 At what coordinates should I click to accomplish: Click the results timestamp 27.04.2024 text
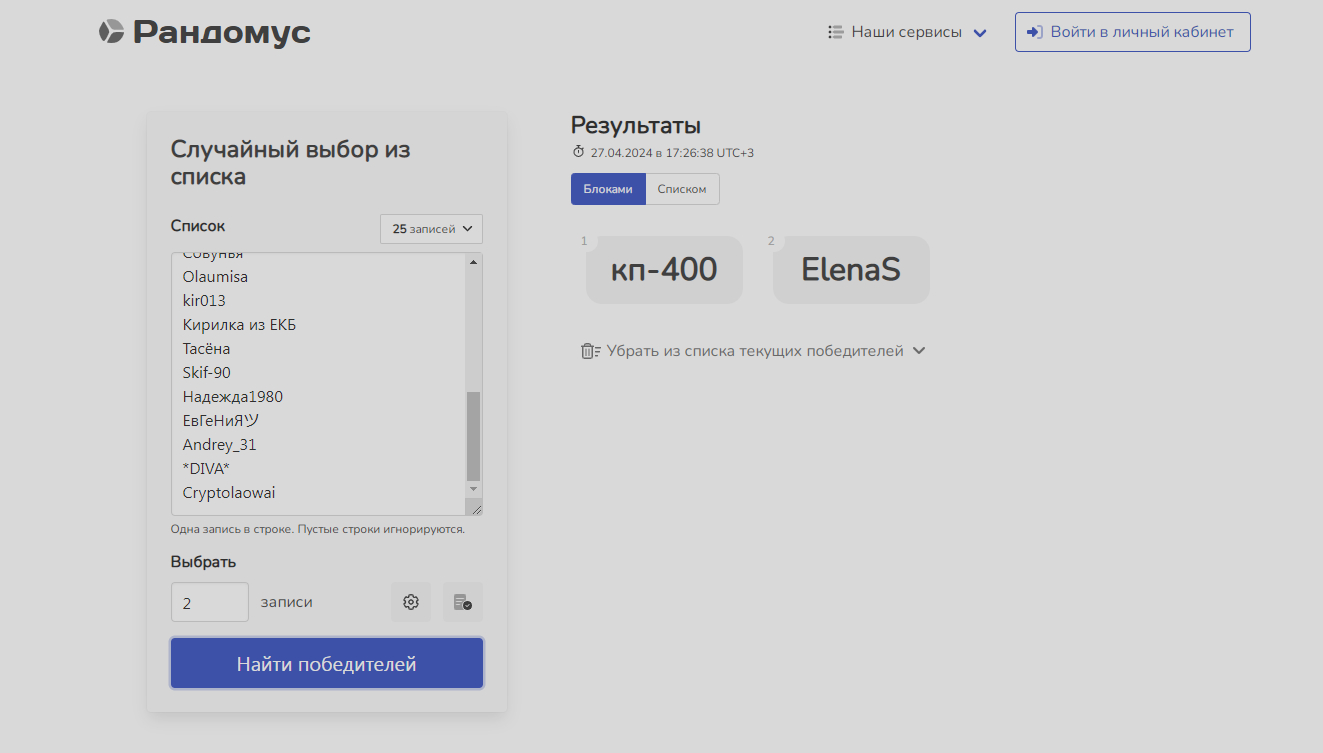[672, 153]
